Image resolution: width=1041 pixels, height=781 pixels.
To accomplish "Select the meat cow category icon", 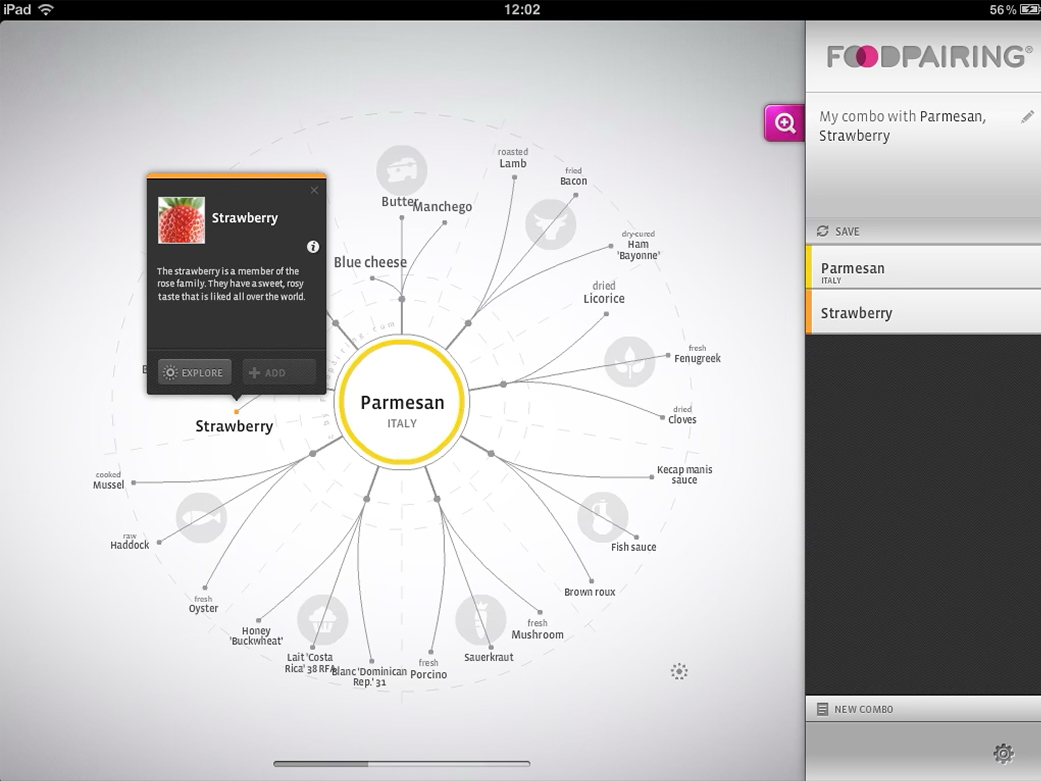I will (551, 223).
